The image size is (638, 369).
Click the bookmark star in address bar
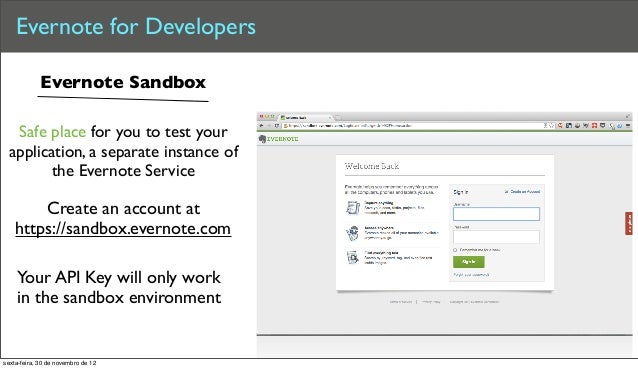click(552, 126)
